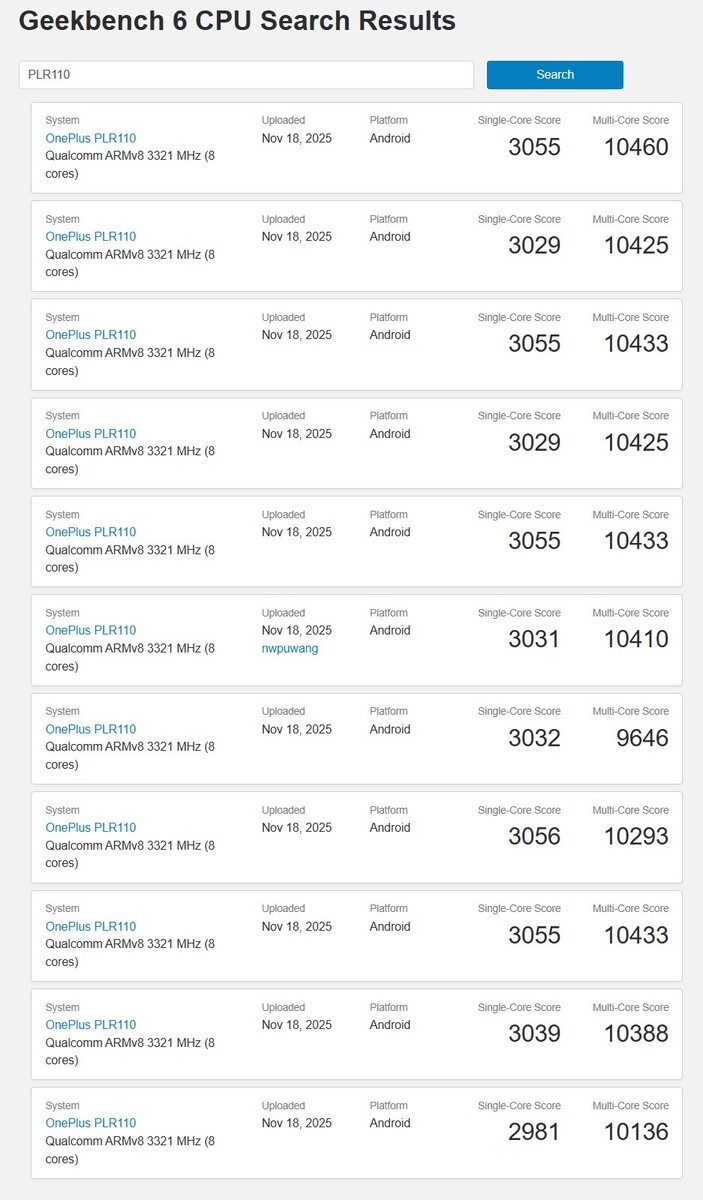This screenshot has width=703, height=1200.
Task: Click the blue Search button
Action: point(554,75)
